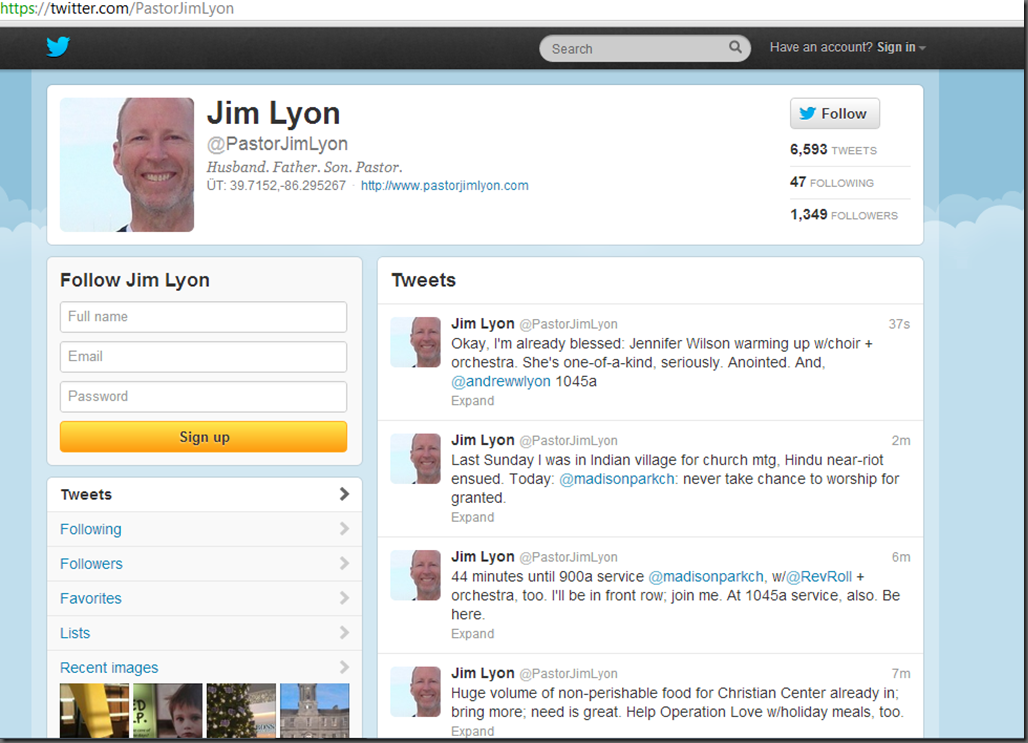Open the first recent image with yellow beam
Image resolution: width=1028 pixels, height=743 pixels.
(x=94, y=711)
